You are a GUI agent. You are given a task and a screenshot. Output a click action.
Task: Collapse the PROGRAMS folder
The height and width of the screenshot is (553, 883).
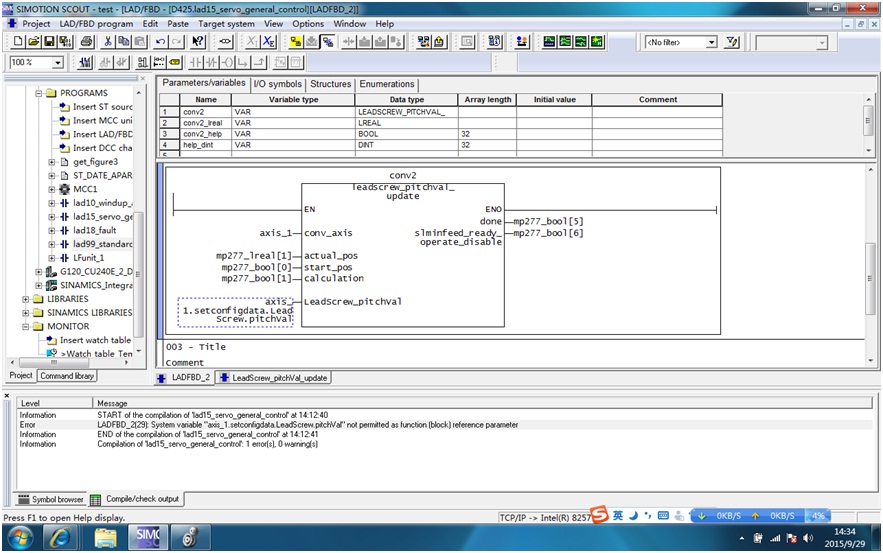pos(39,93)
